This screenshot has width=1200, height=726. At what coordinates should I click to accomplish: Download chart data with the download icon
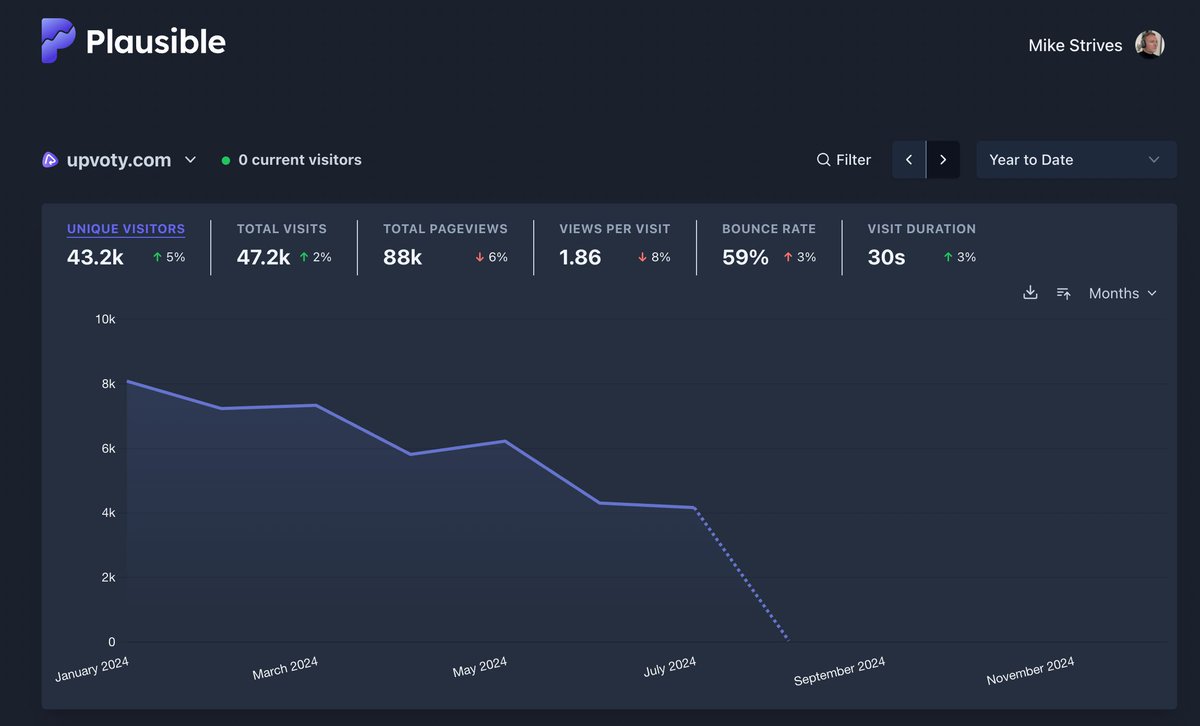point(1030,293)
